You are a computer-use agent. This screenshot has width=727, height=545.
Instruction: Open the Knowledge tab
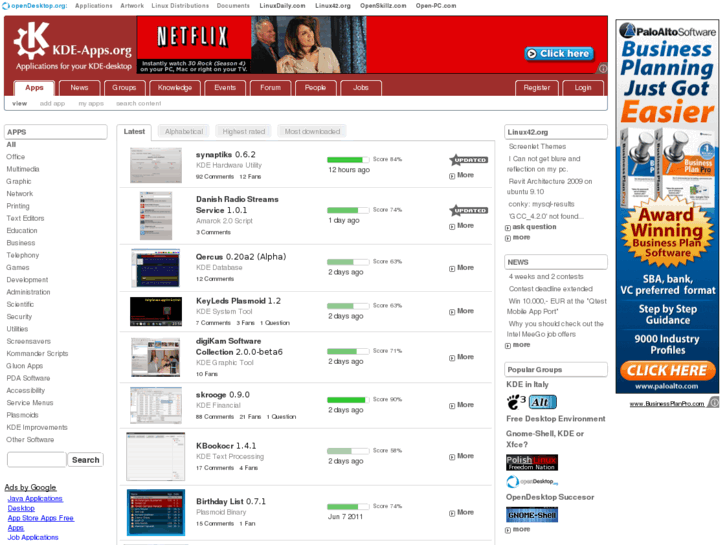[175, 88]
